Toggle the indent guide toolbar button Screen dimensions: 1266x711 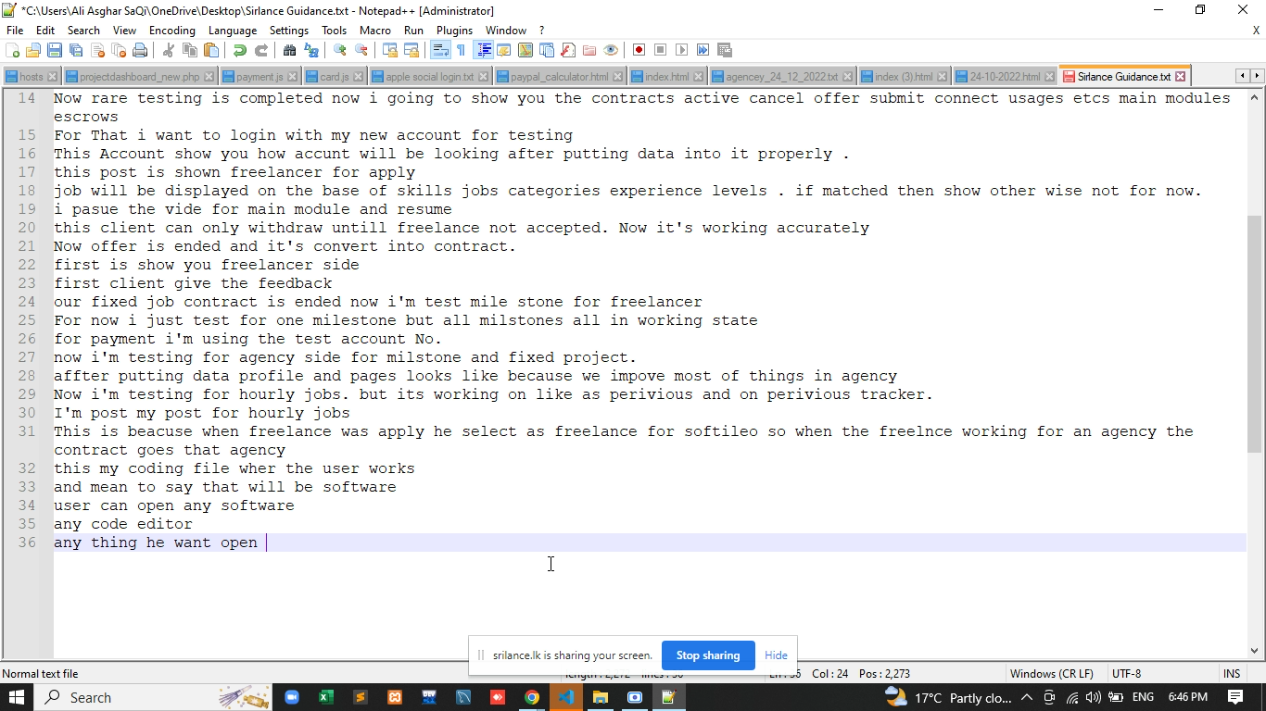483,51
